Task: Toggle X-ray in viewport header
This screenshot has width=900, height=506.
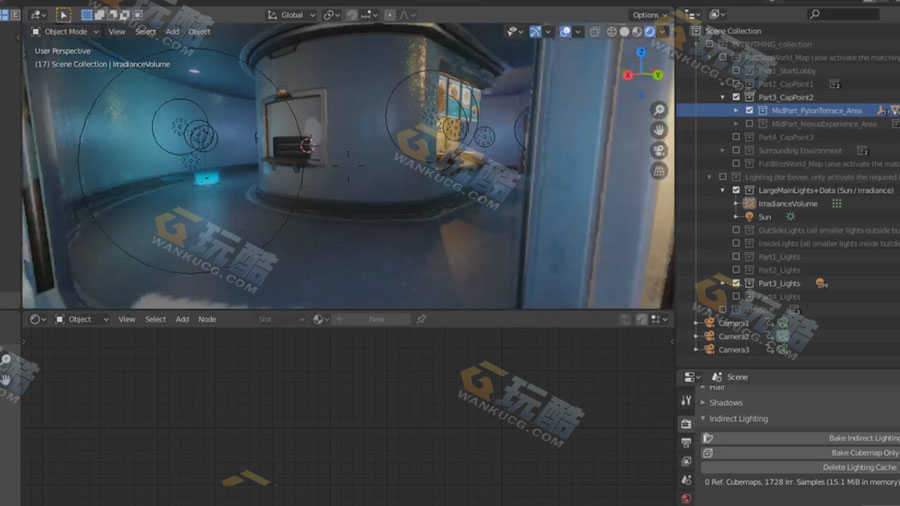Action: click(595, 32)
